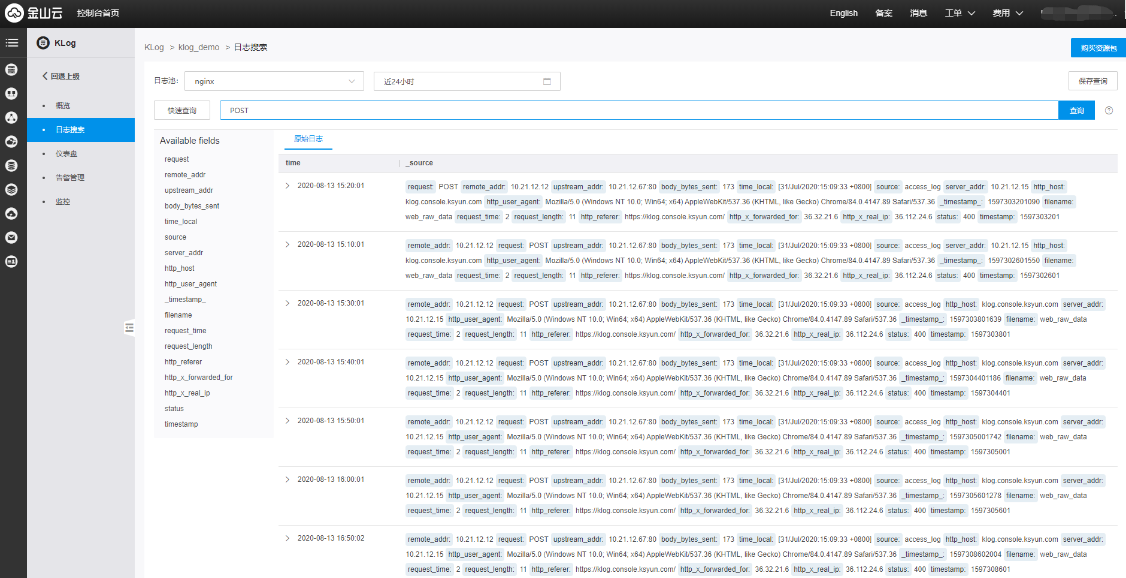Click the envelope mail icon in left rail

coord(12,237)
